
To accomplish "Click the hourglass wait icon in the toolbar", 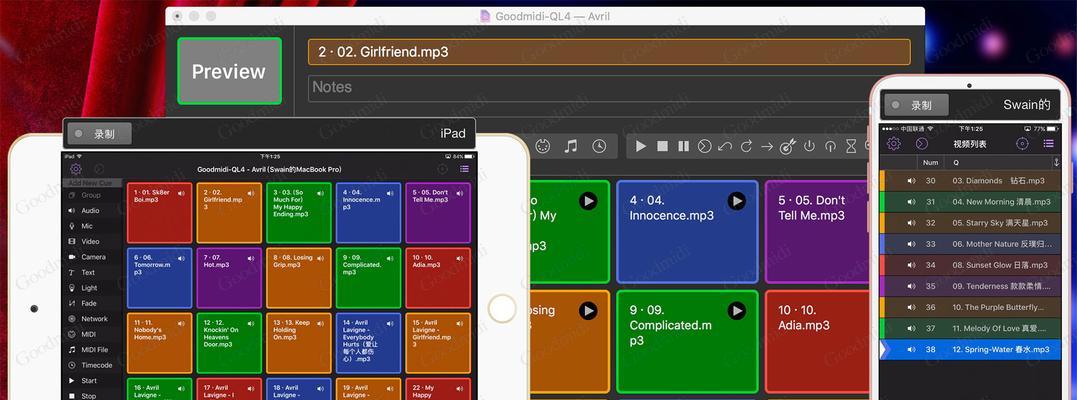I will point(851,146).
